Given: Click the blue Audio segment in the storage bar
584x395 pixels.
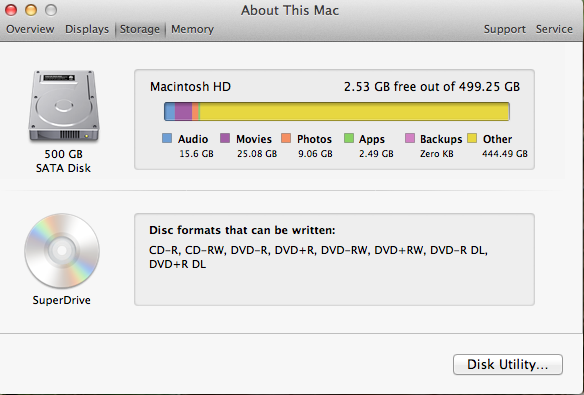Looking at the screenshot, I should 170,112.
